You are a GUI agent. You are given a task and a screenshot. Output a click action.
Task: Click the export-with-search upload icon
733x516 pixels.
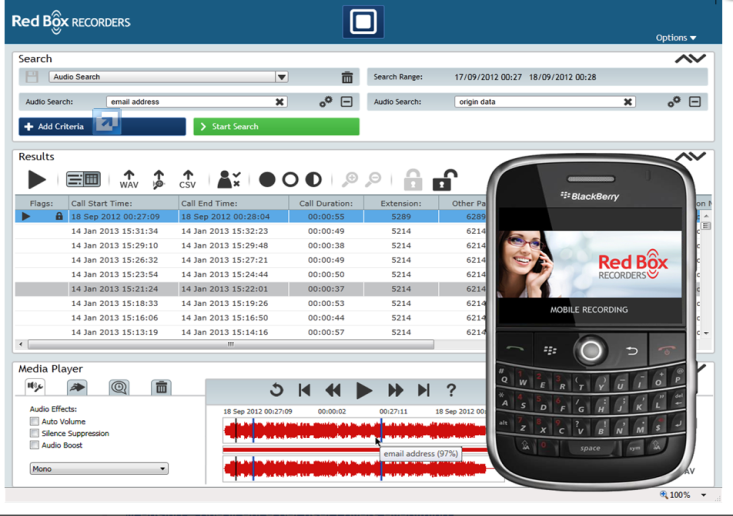tap(158, 179)
